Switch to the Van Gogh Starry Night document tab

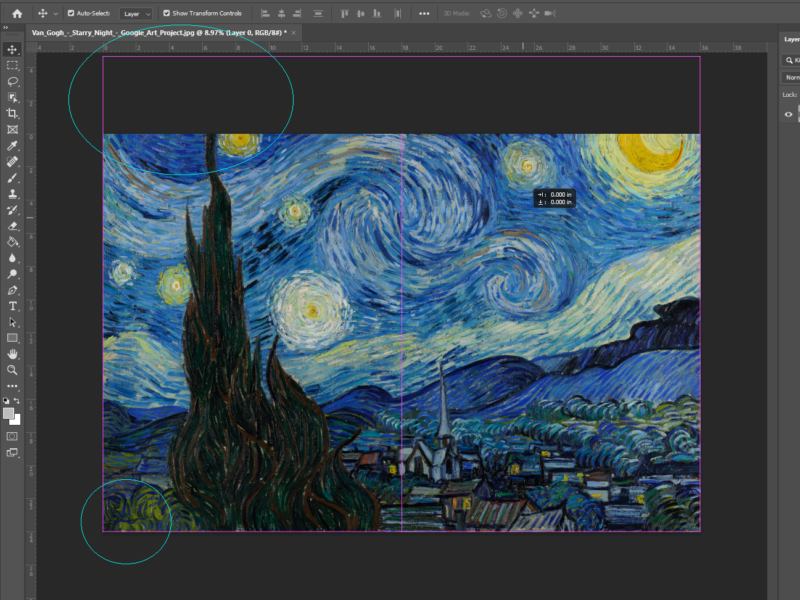tap(158, 33)
